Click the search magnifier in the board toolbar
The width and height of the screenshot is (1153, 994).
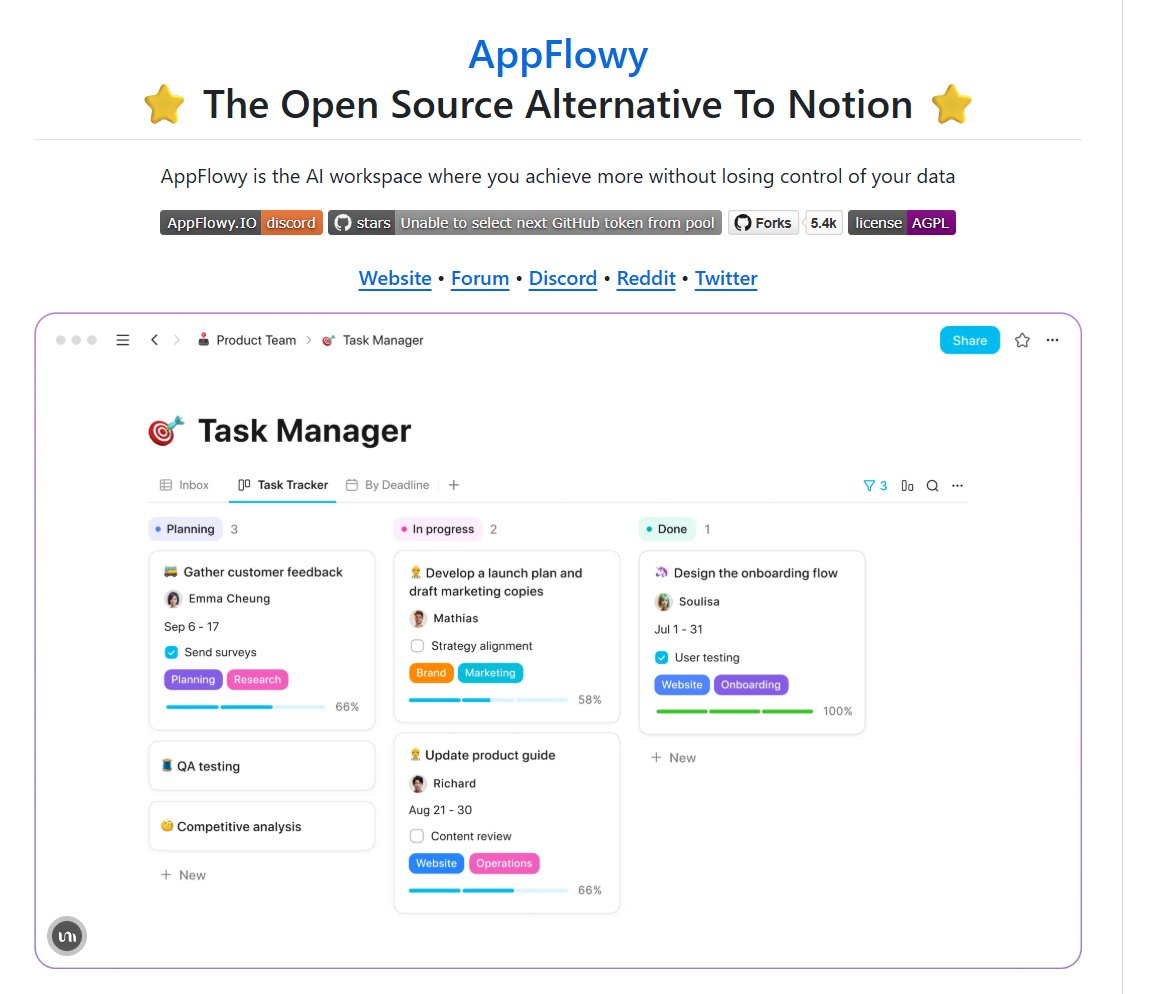(932, 485)
